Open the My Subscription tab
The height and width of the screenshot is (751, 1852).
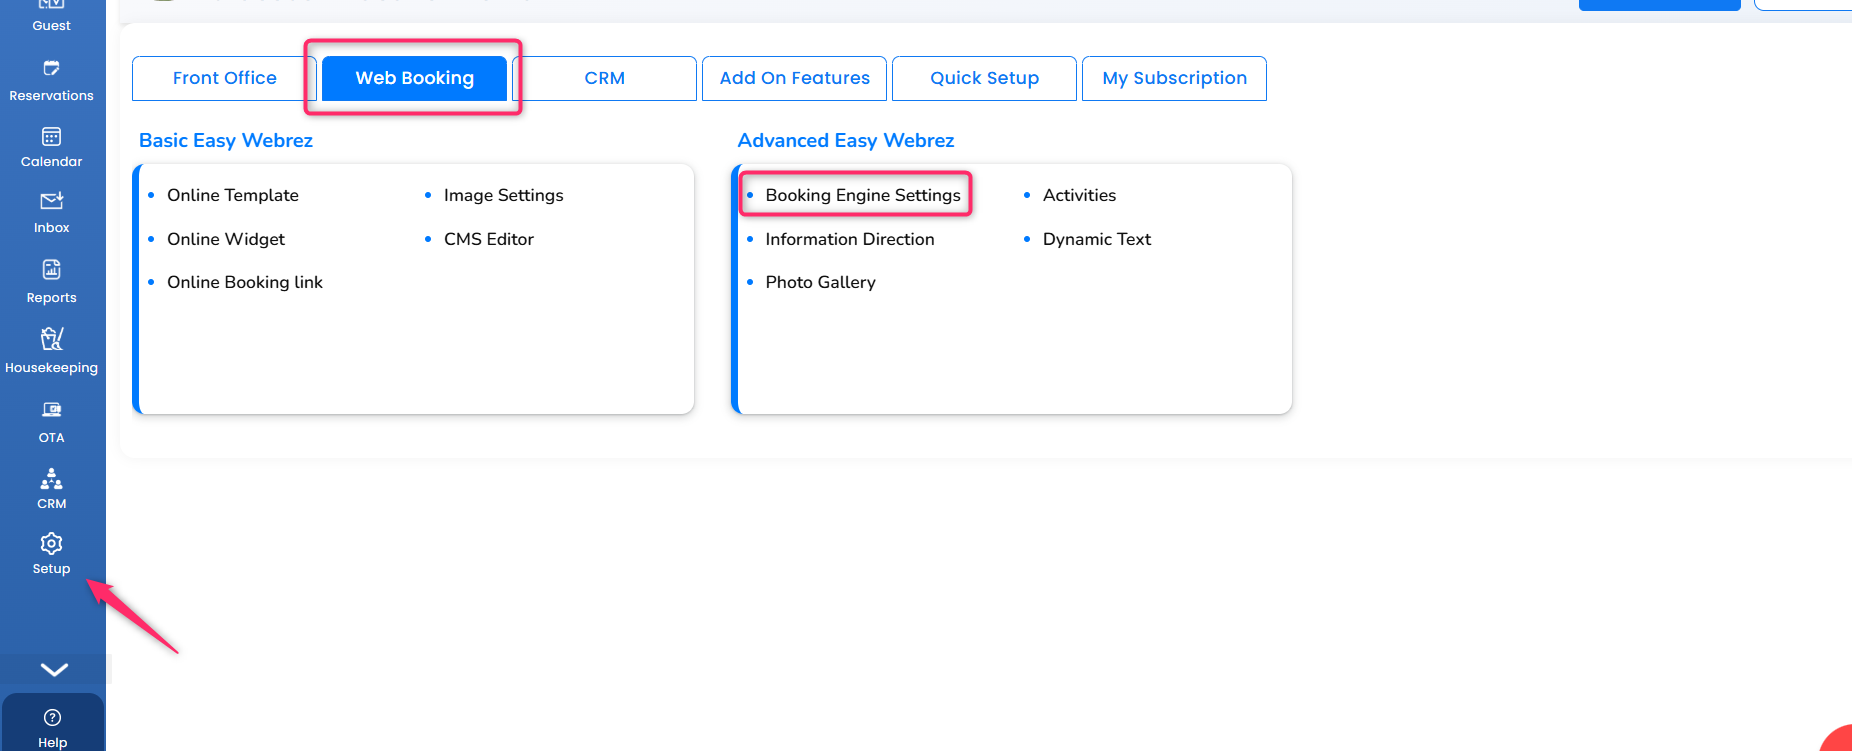pos(1175,78)
